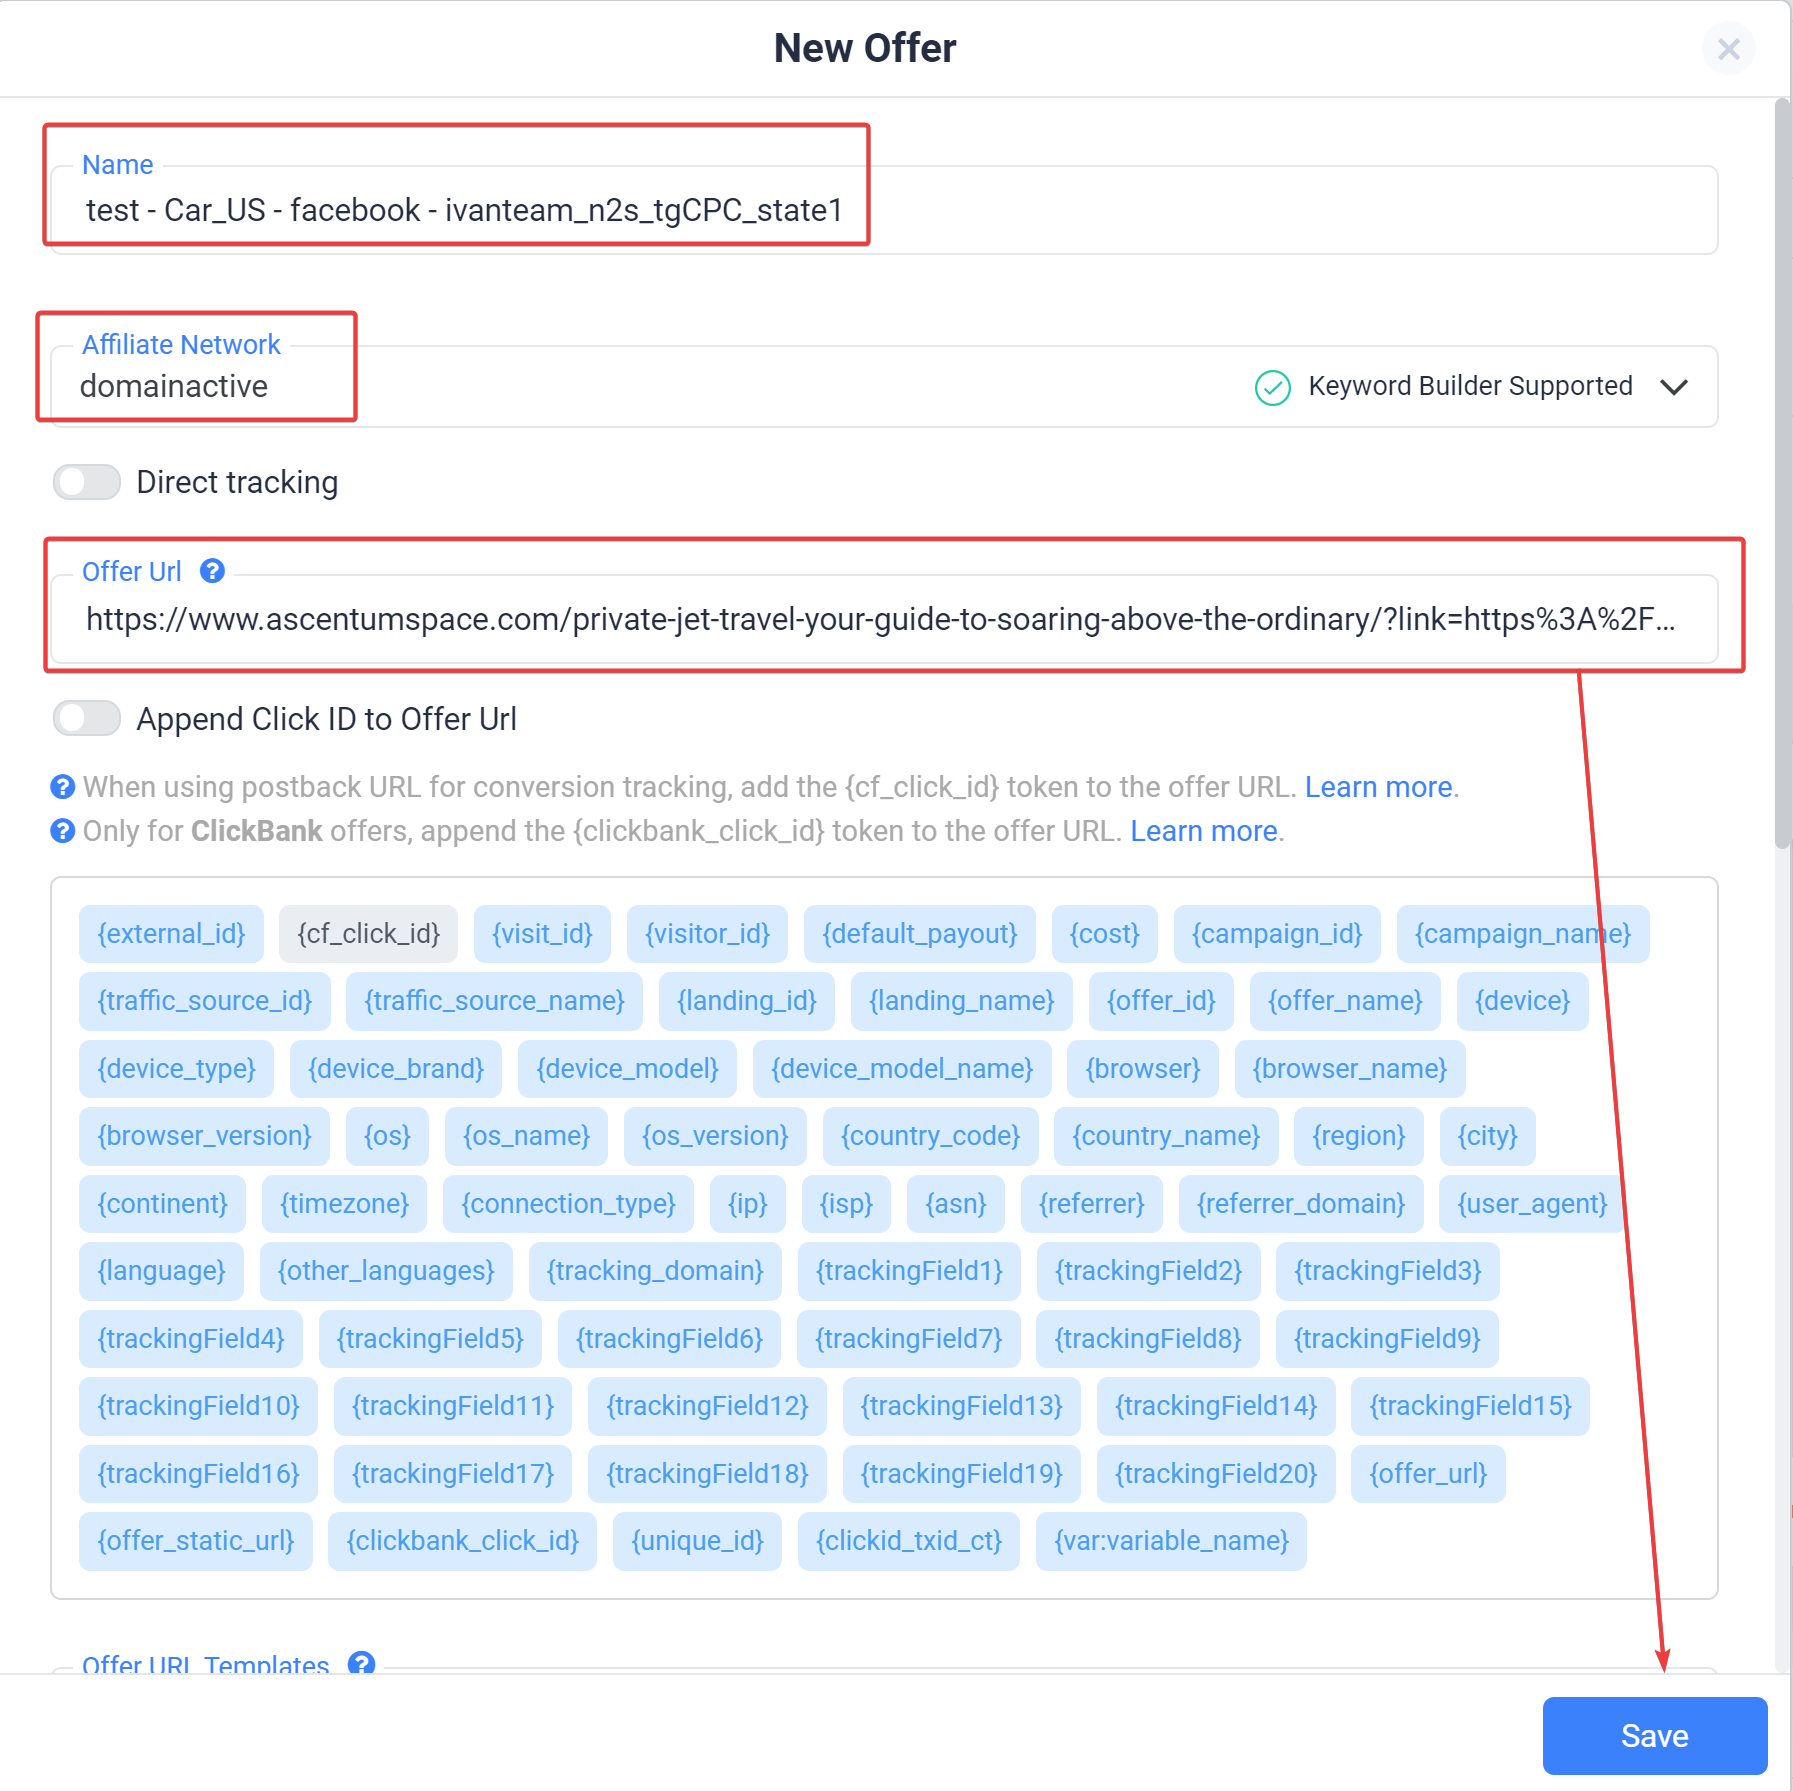Focus the Name input field
Image resolution: width=1793 pixels, height=1791 pixels.
click(884, 210)
